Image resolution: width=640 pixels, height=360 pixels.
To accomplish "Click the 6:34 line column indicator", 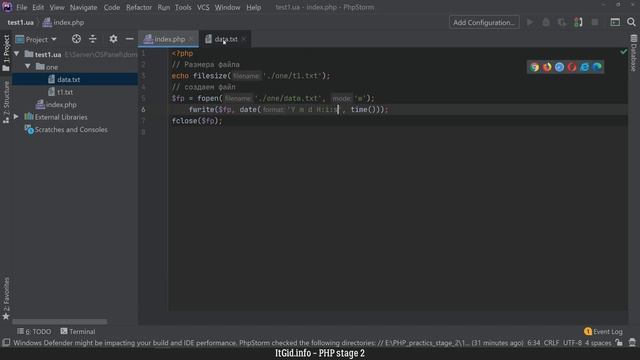I will pos(533,343).
